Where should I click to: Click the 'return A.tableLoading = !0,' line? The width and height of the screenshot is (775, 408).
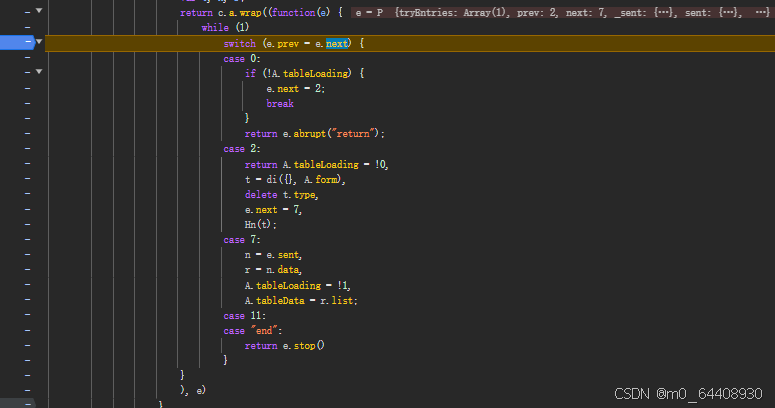316,165
